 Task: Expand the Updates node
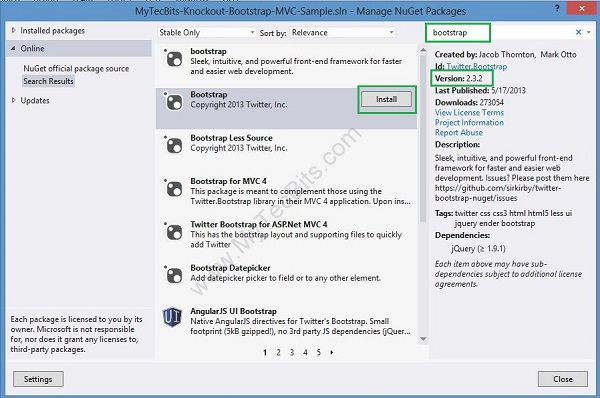[x=14, y=100]
